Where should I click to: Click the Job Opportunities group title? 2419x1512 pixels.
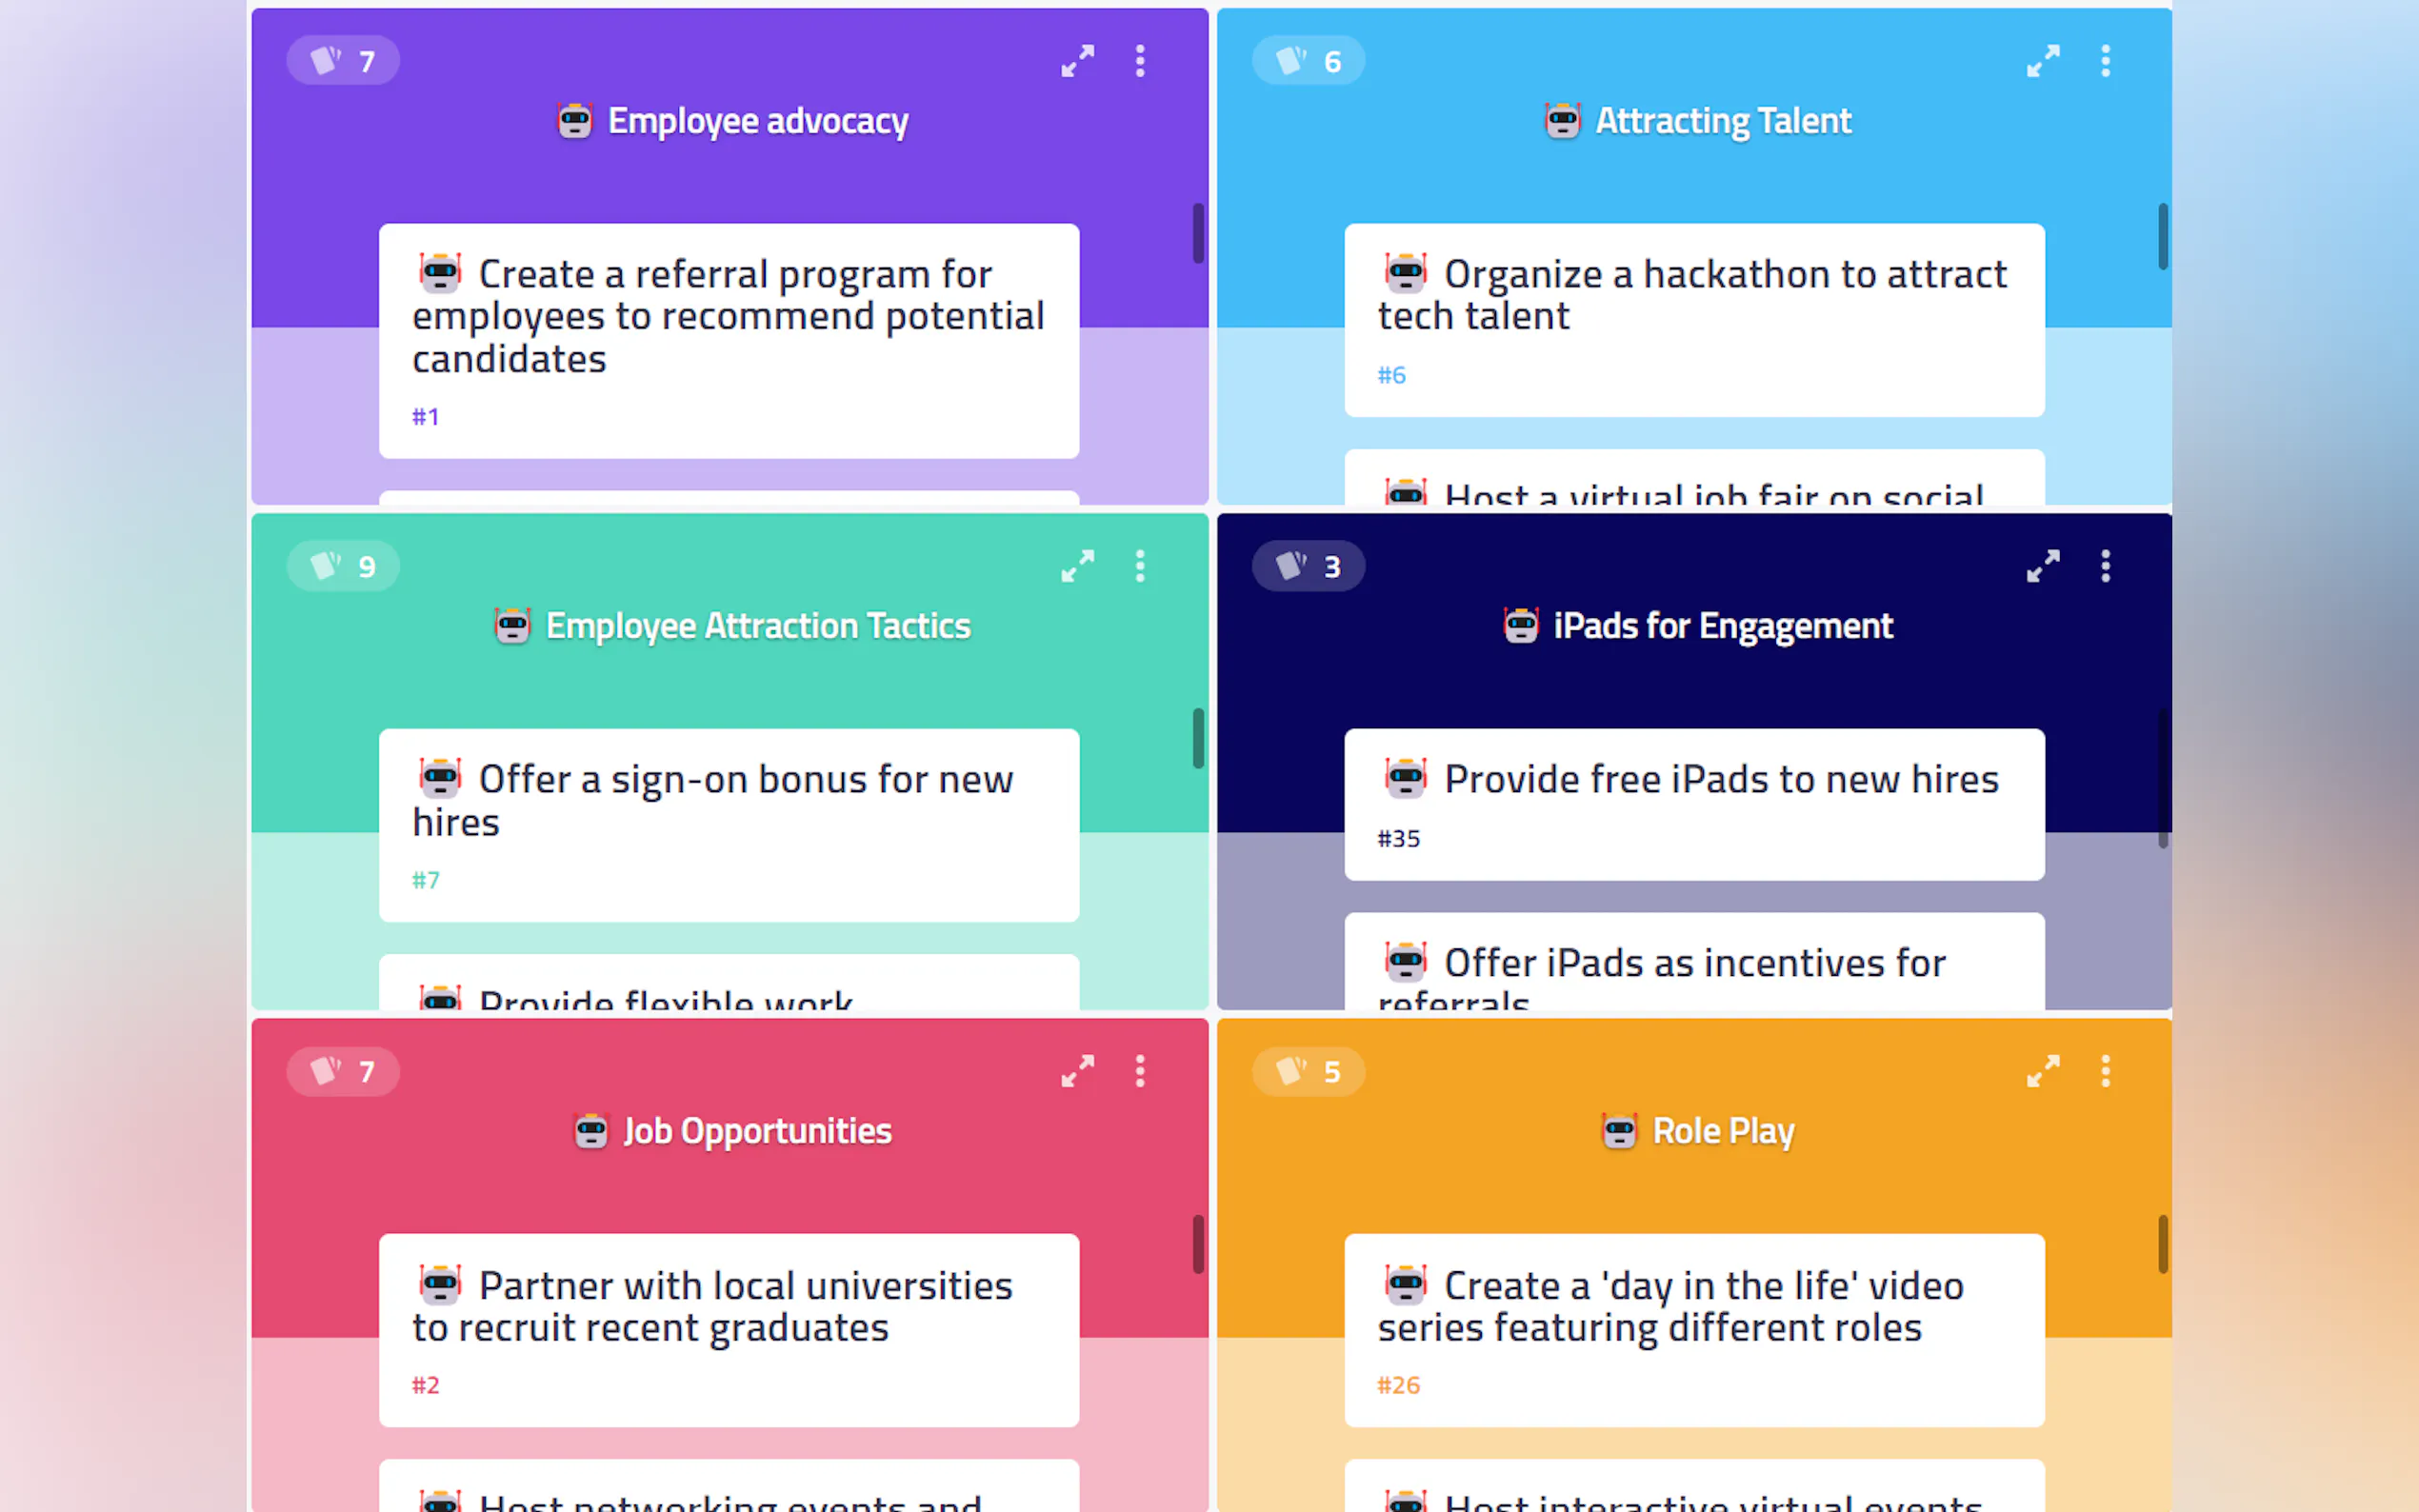pyautogui.click(x=756, y=1131)
